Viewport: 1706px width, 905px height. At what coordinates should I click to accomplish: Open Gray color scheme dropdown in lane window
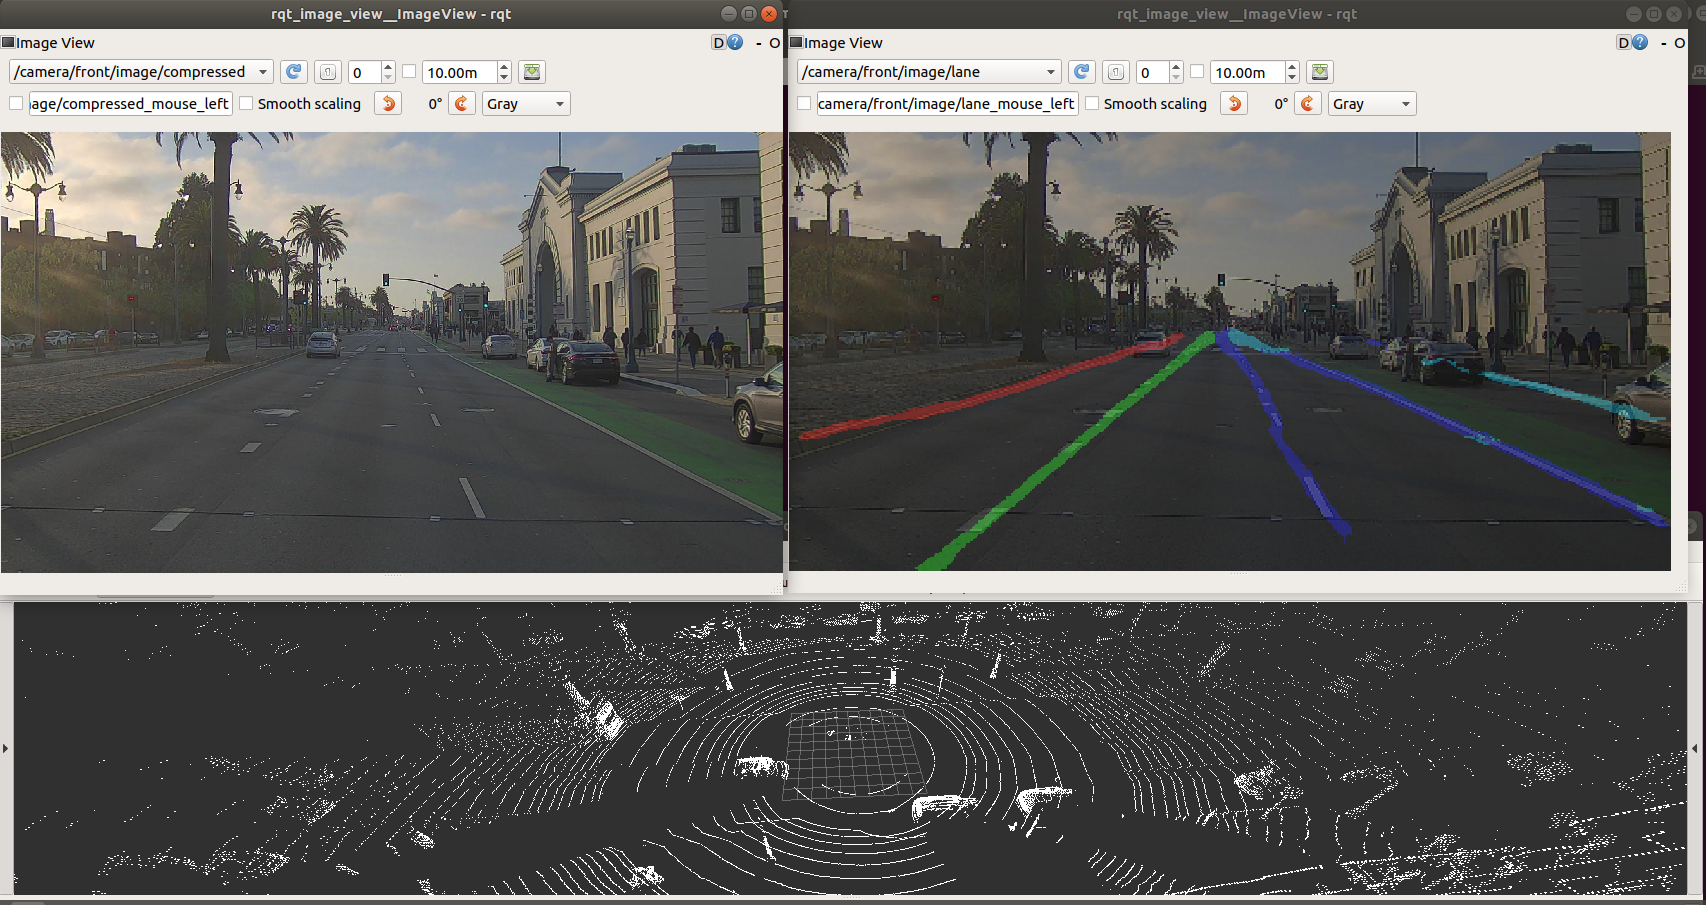[x=1372, y=104]
